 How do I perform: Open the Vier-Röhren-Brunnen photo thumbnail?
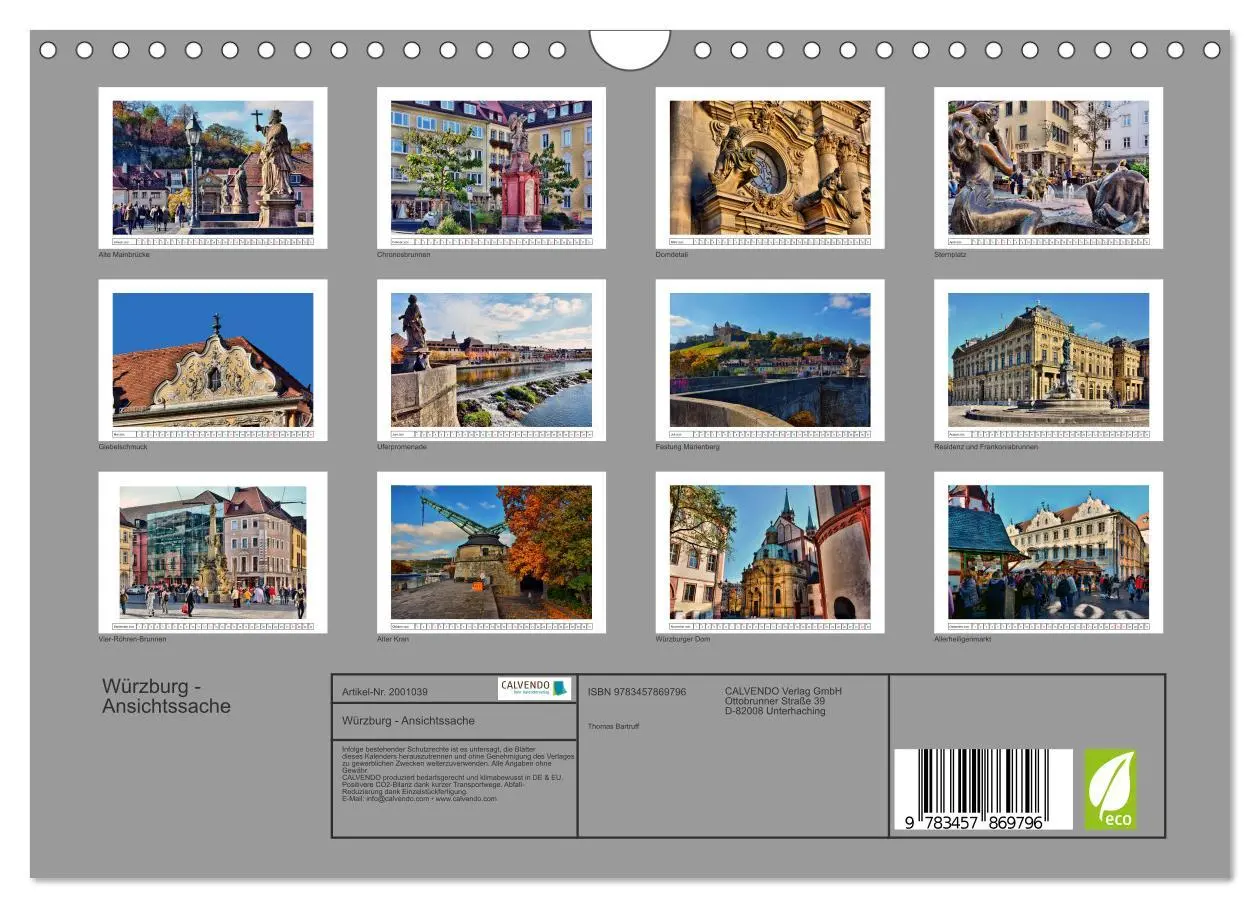coord(213,552)
